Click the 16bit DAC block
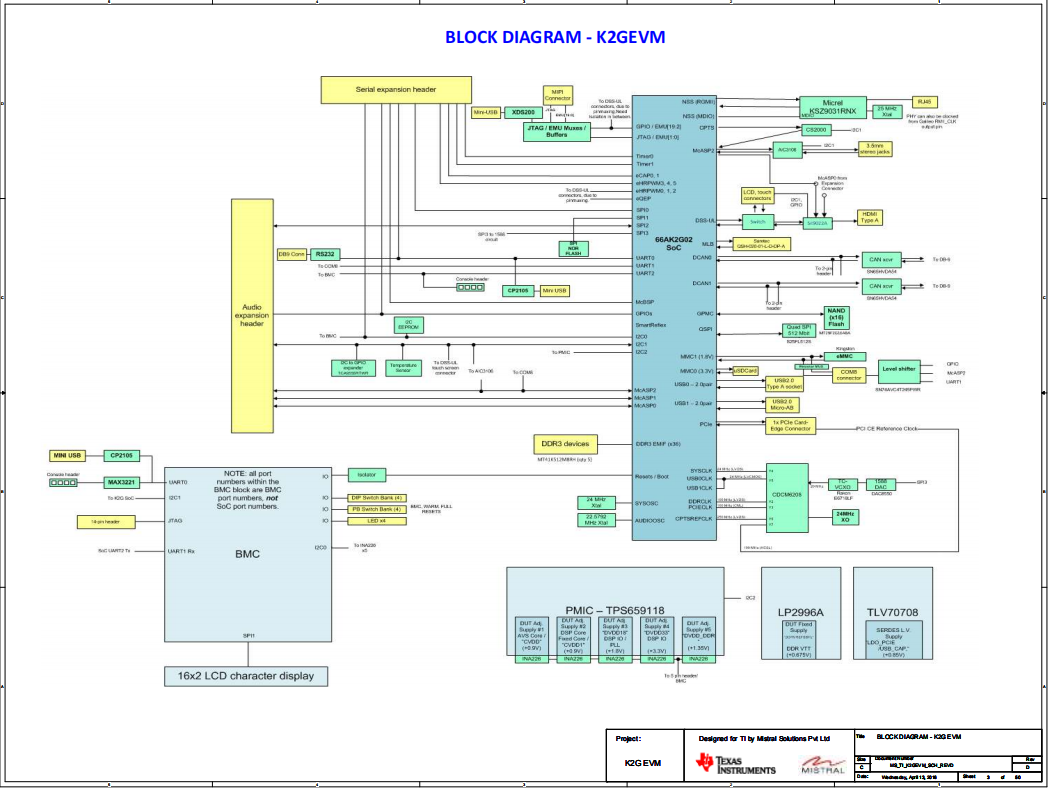The image size is (1051, 789). point(881,485)
